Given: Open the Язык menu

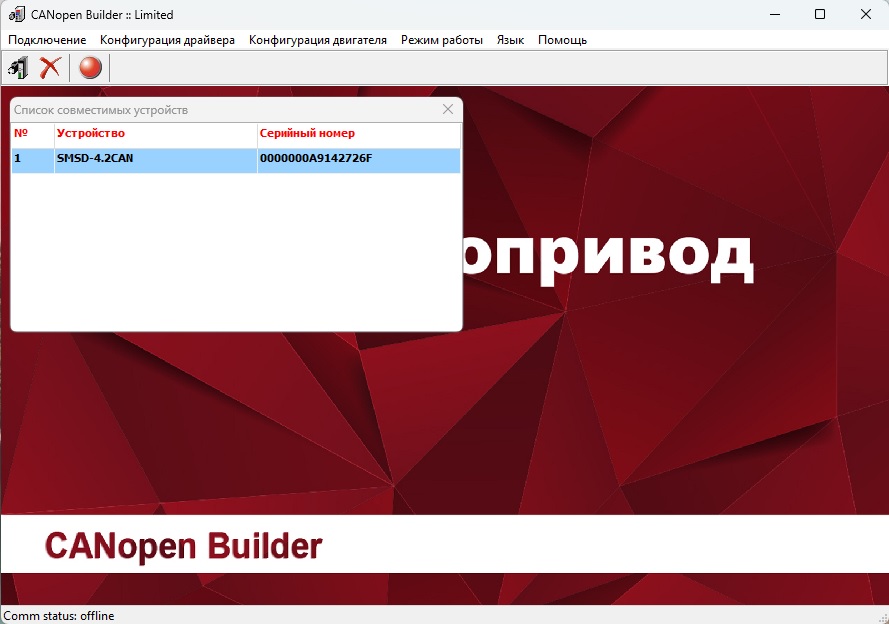Looking at the screenshot, I should 510,40.
